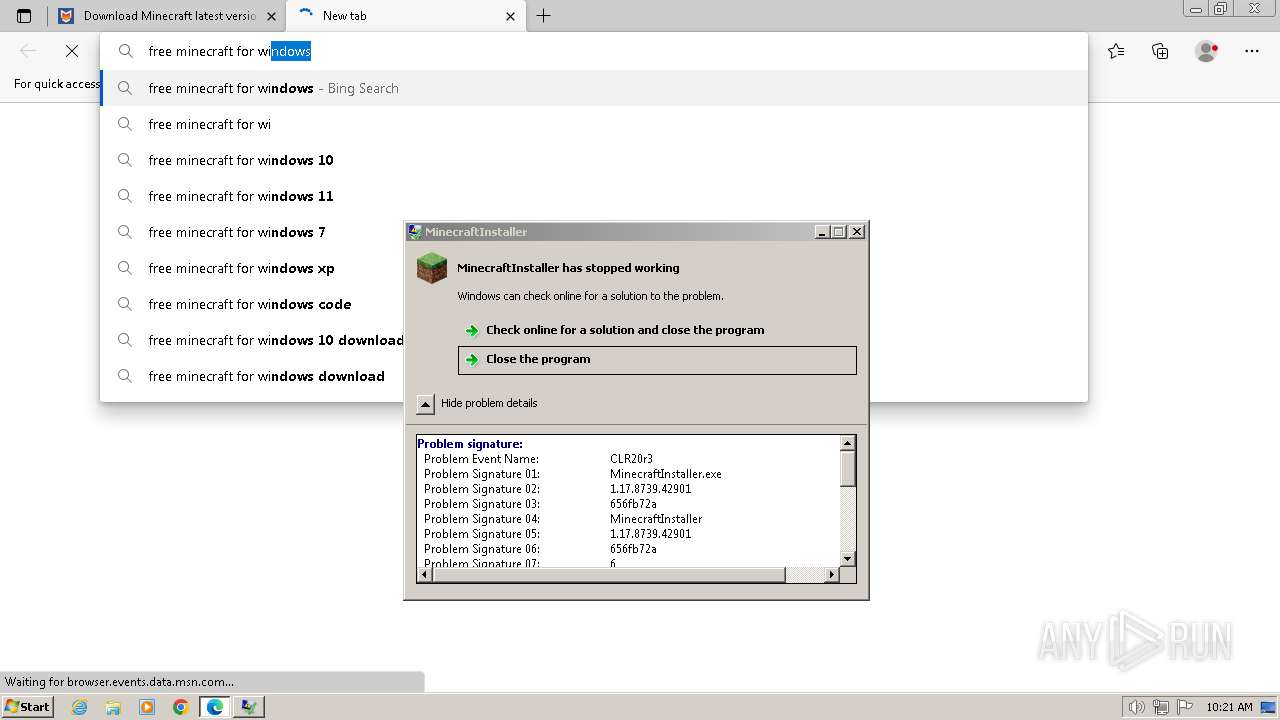The width and height of the screenshot is (1280, 720).
Task: Select suggestion free minecraft for windows Bing Search
Action: [593, 88]
